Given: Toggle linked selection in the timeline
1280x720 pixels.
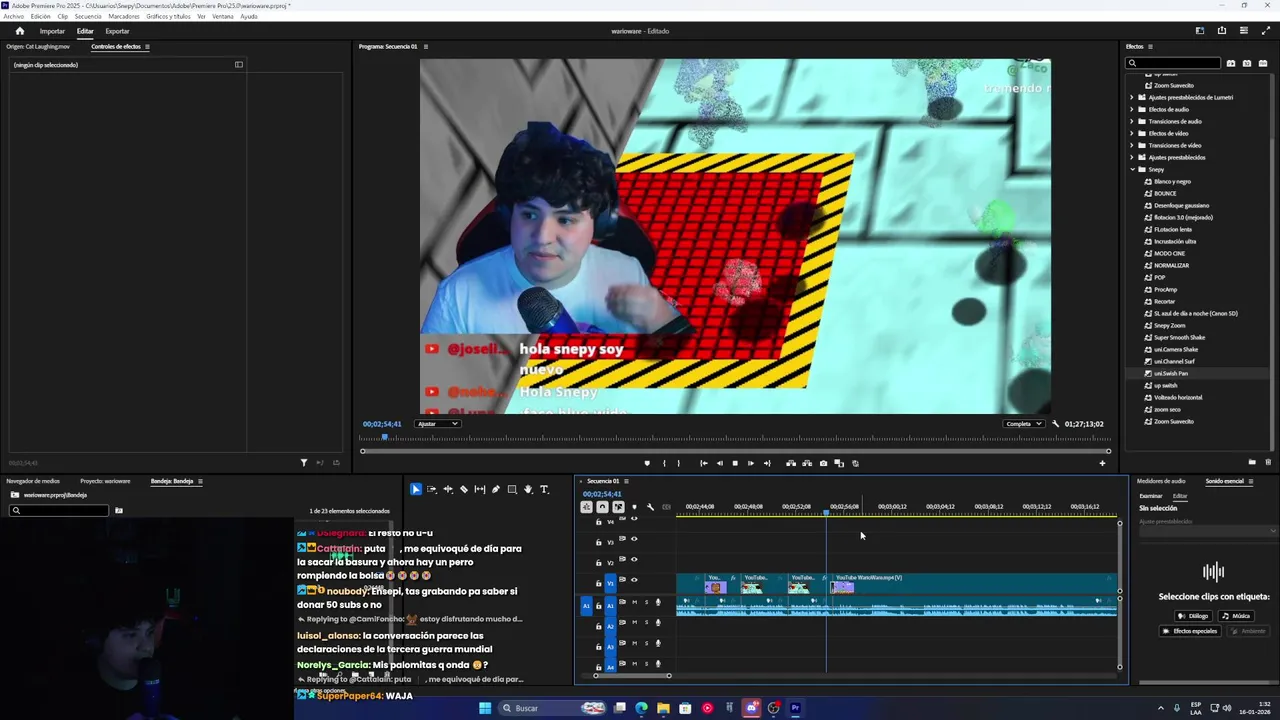Looking at the screenshot, I should click(x=618, y=507).
